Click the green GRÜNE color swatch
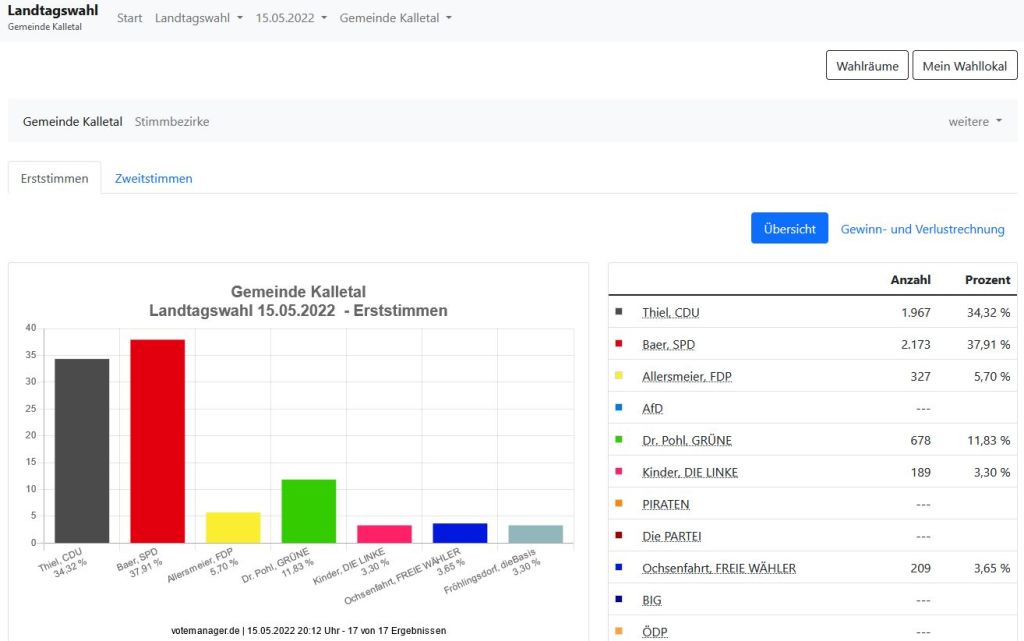This screenshot has width=1024, height=641. point(618,439)
